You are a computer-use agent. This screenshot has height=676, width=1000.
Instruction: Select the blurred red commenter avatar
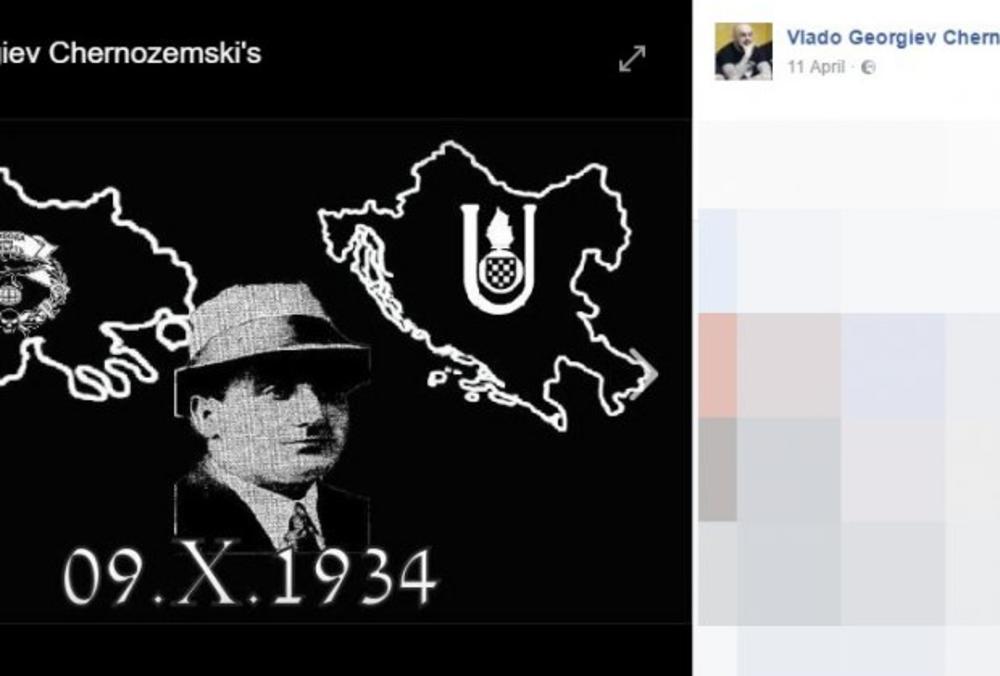(718, 365)
